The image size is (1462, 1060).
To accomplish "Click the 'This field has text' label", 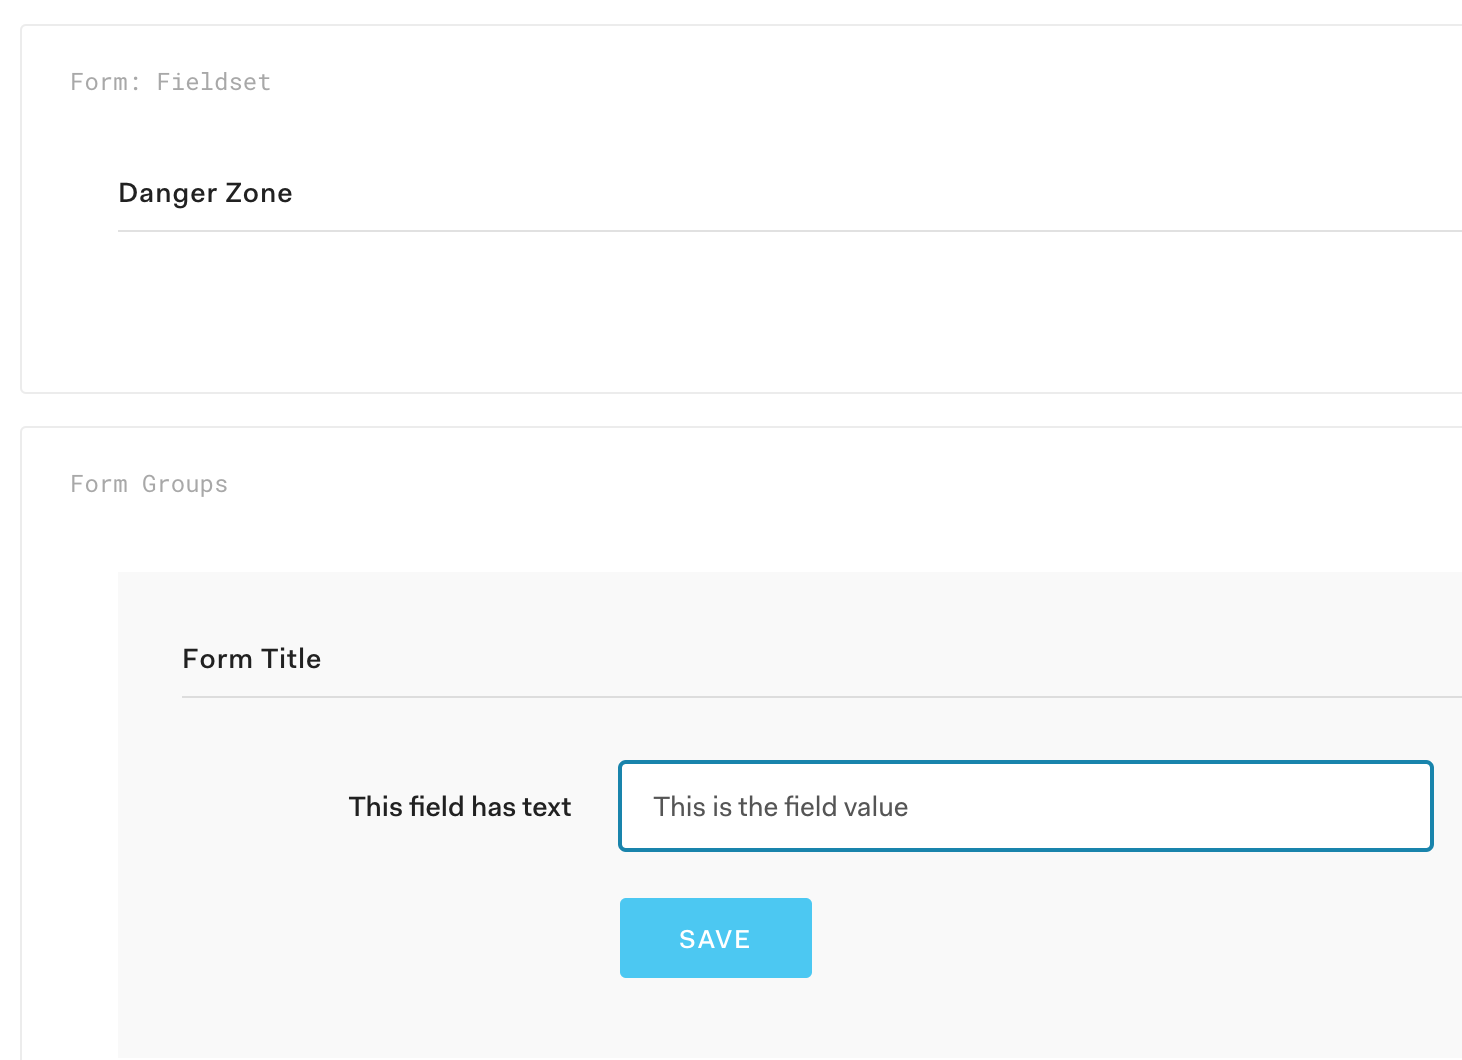I will 459,807.
